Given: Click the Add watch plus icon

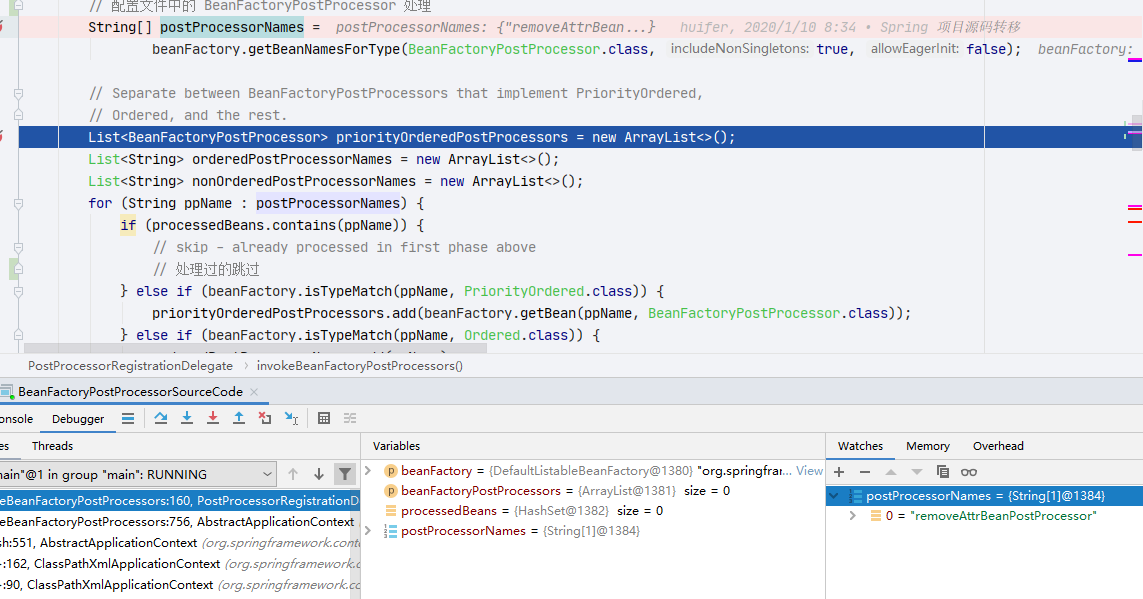Looking at the screenshot, I should pos(839,471).
